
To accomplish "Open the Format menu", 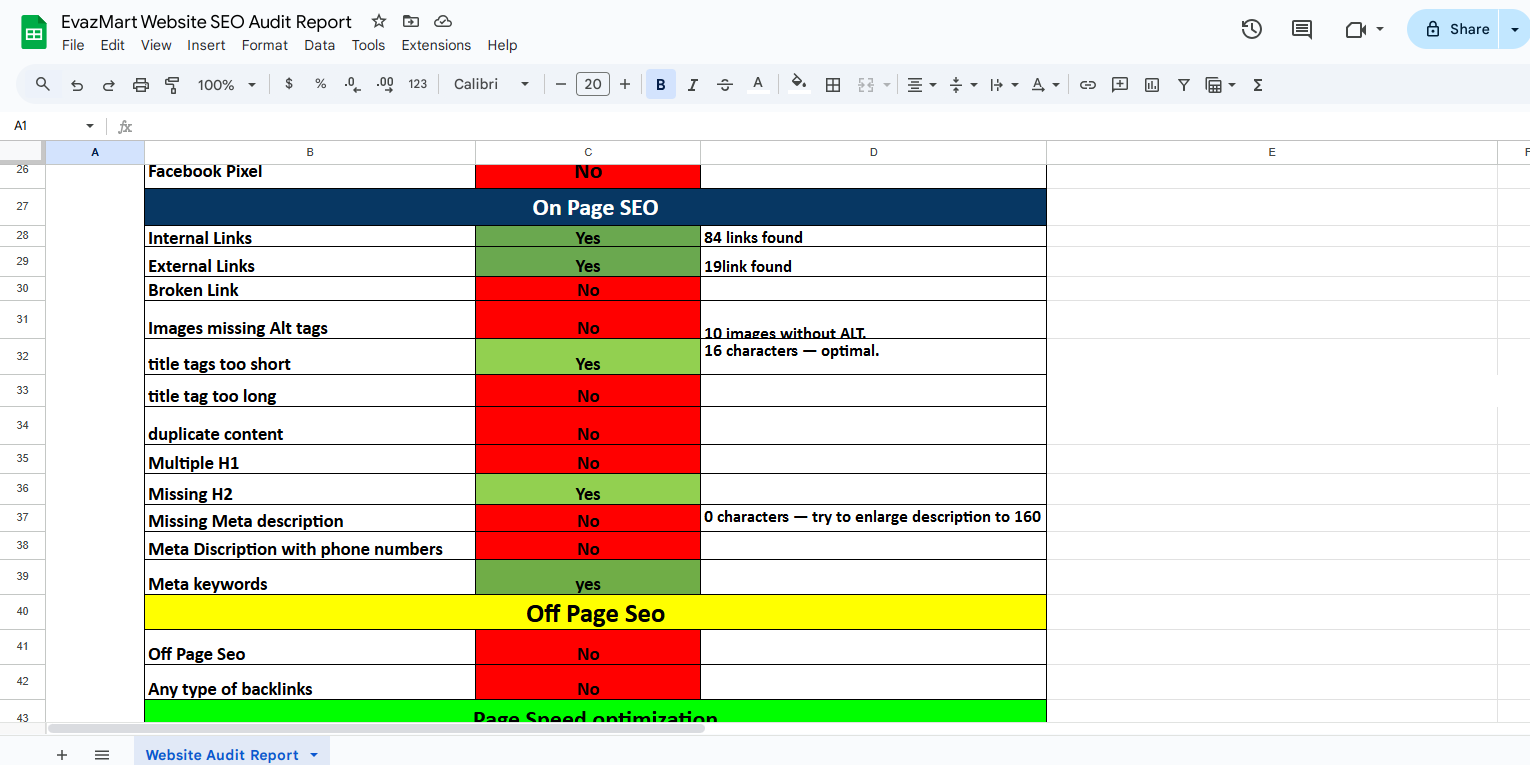I will tap(264, 45).
